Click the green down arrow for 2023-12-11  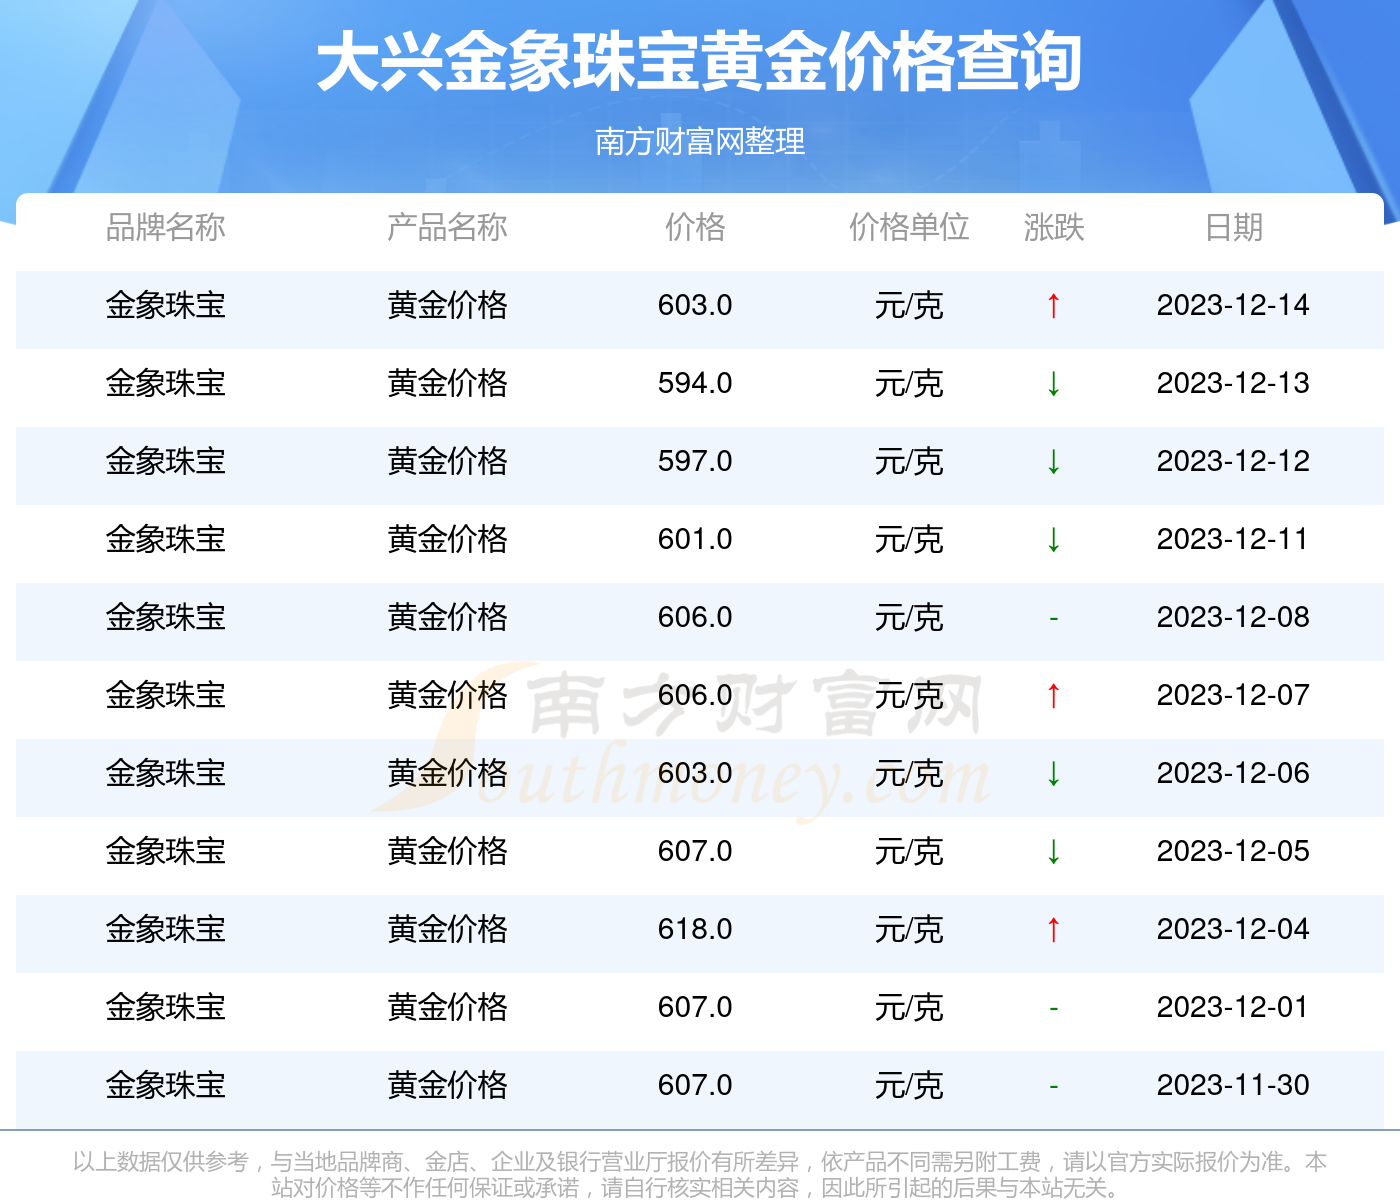pos(1053,539)
